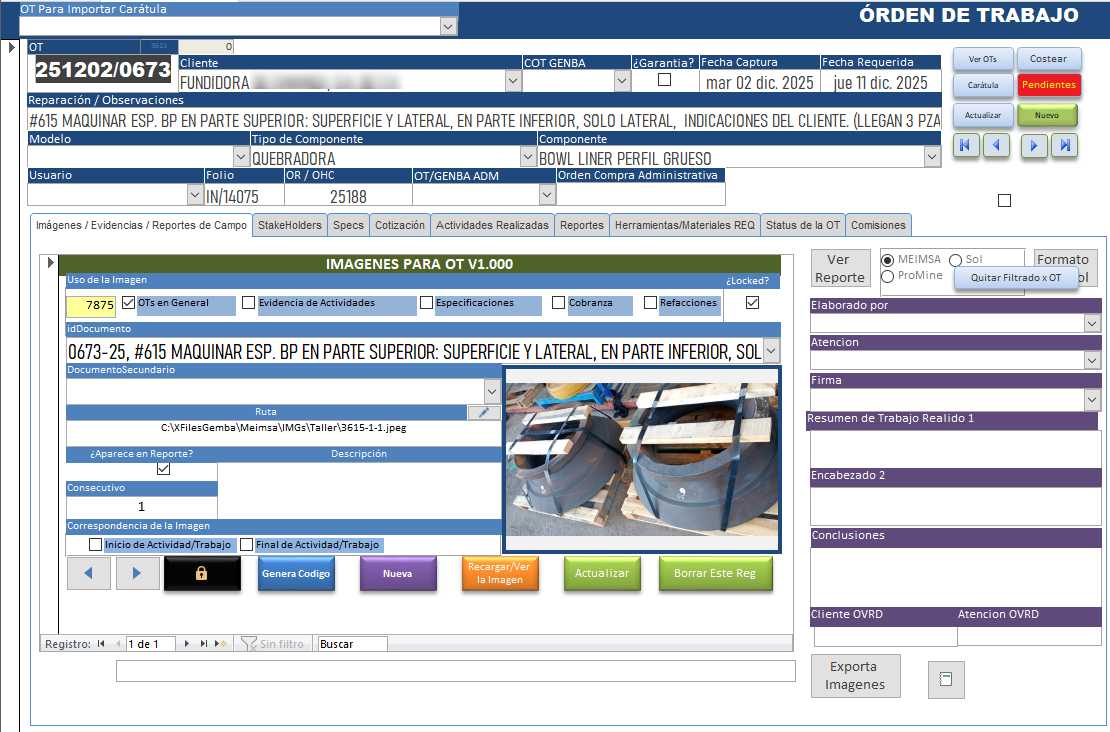Select the ProMine radio button

(887, 276)
